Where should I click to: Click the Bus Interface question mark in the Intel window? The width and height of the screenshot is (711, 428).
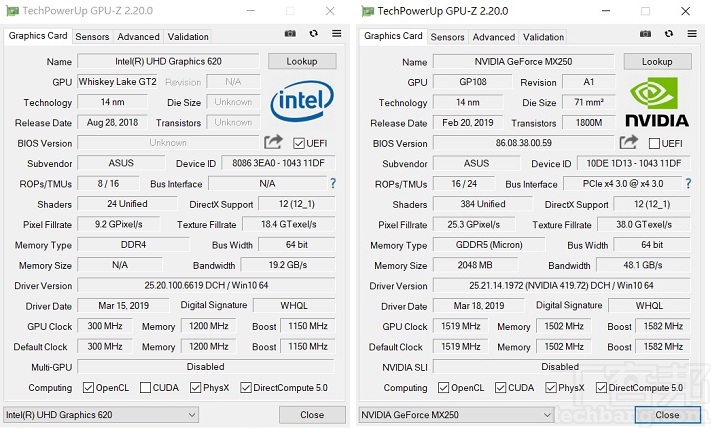pyautogui.click(x=333, y=183)
